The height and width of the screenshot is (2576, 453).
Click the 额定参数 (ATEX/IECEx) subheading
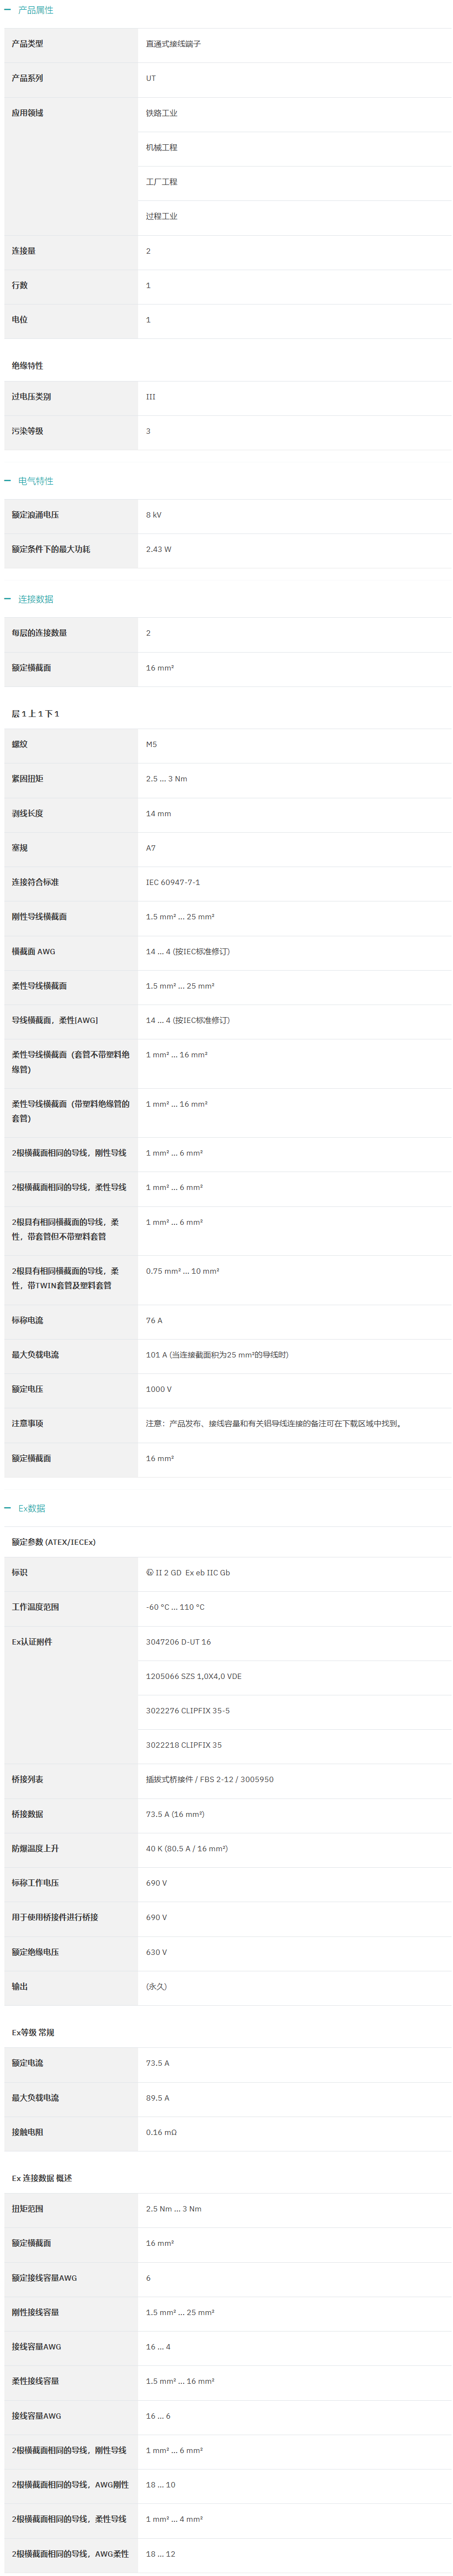tap(54, 1542)
